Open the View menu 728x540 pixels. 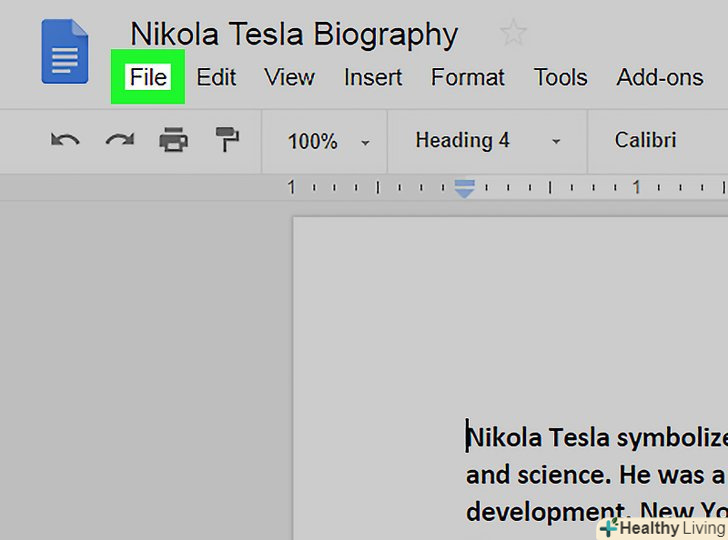289,77
